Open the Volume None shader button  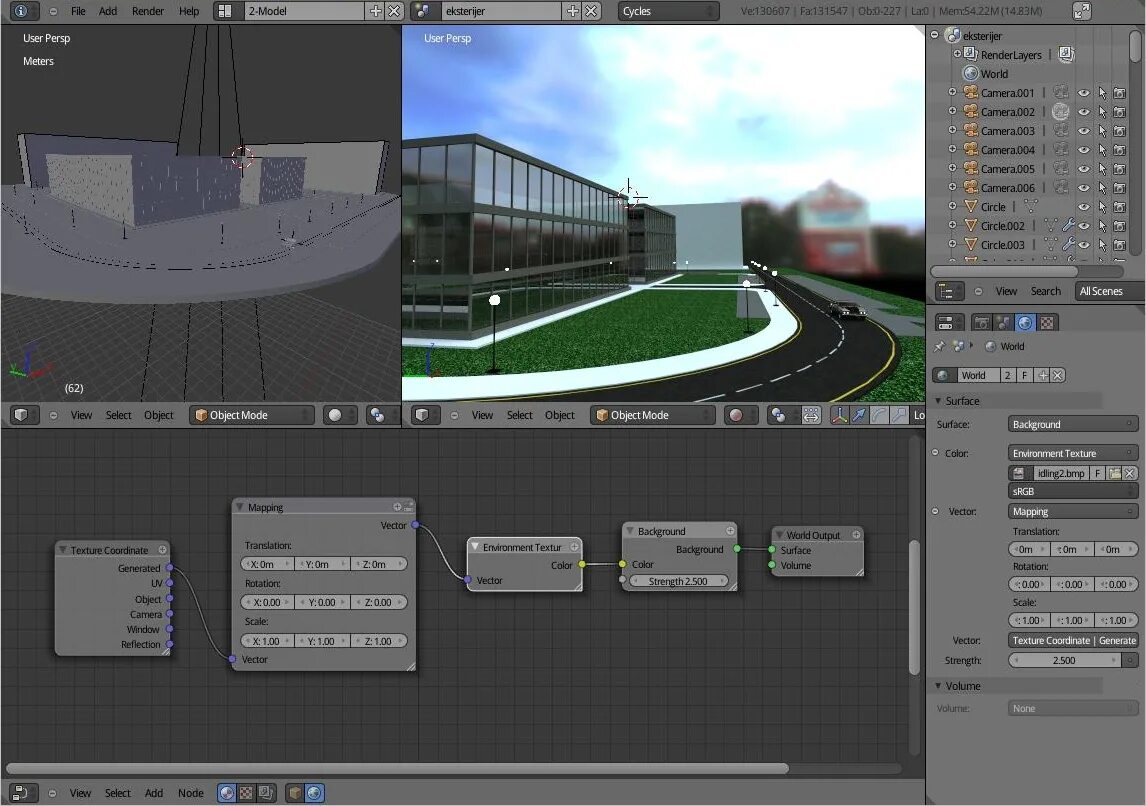pyautogui.click(x=1072, y=708)
